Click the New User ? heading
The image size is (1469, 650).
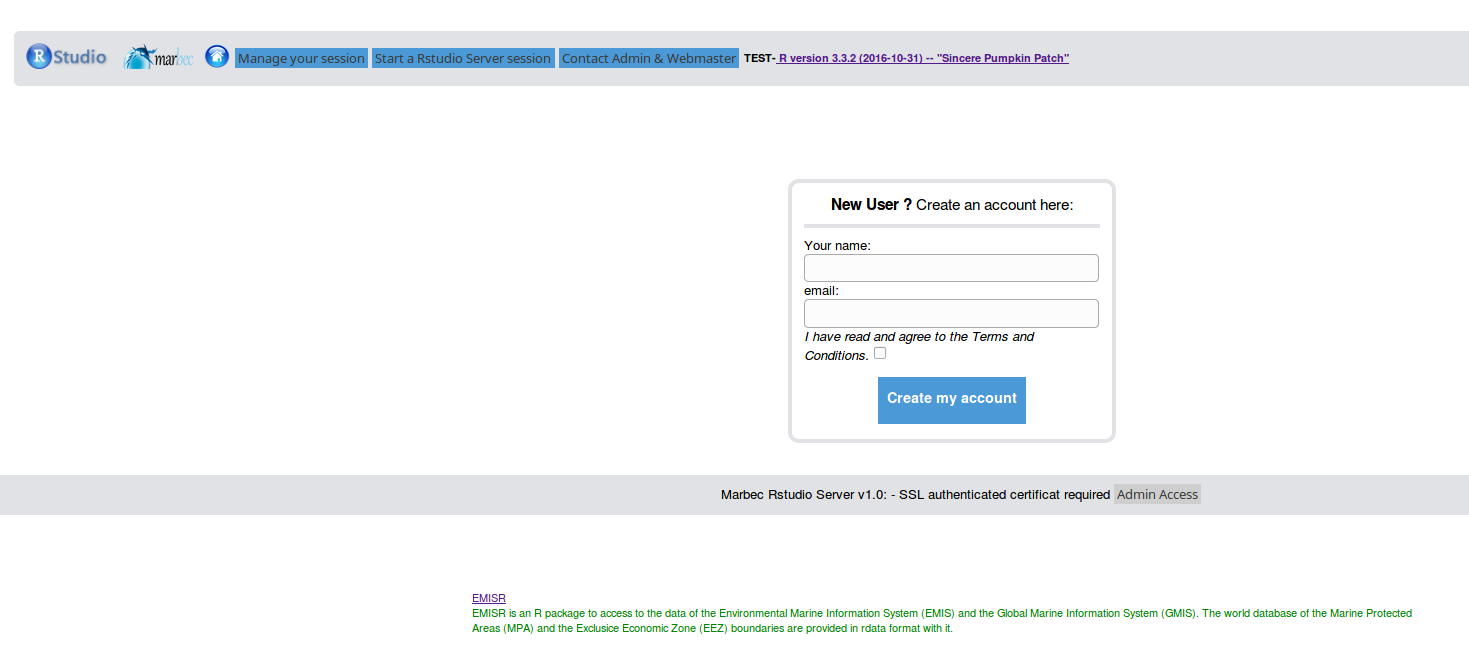tap(871, 205)
